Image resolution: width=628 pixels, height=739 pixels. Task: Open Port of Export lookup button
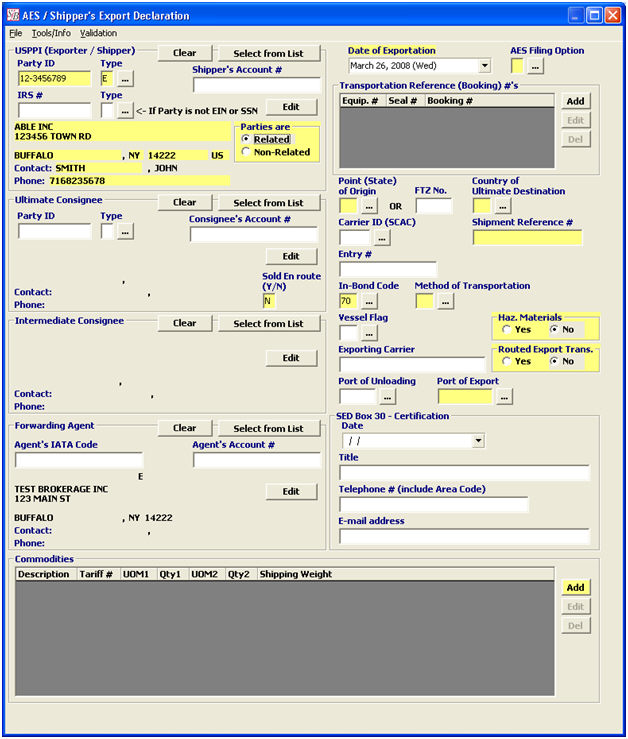(x=504, y=397)
